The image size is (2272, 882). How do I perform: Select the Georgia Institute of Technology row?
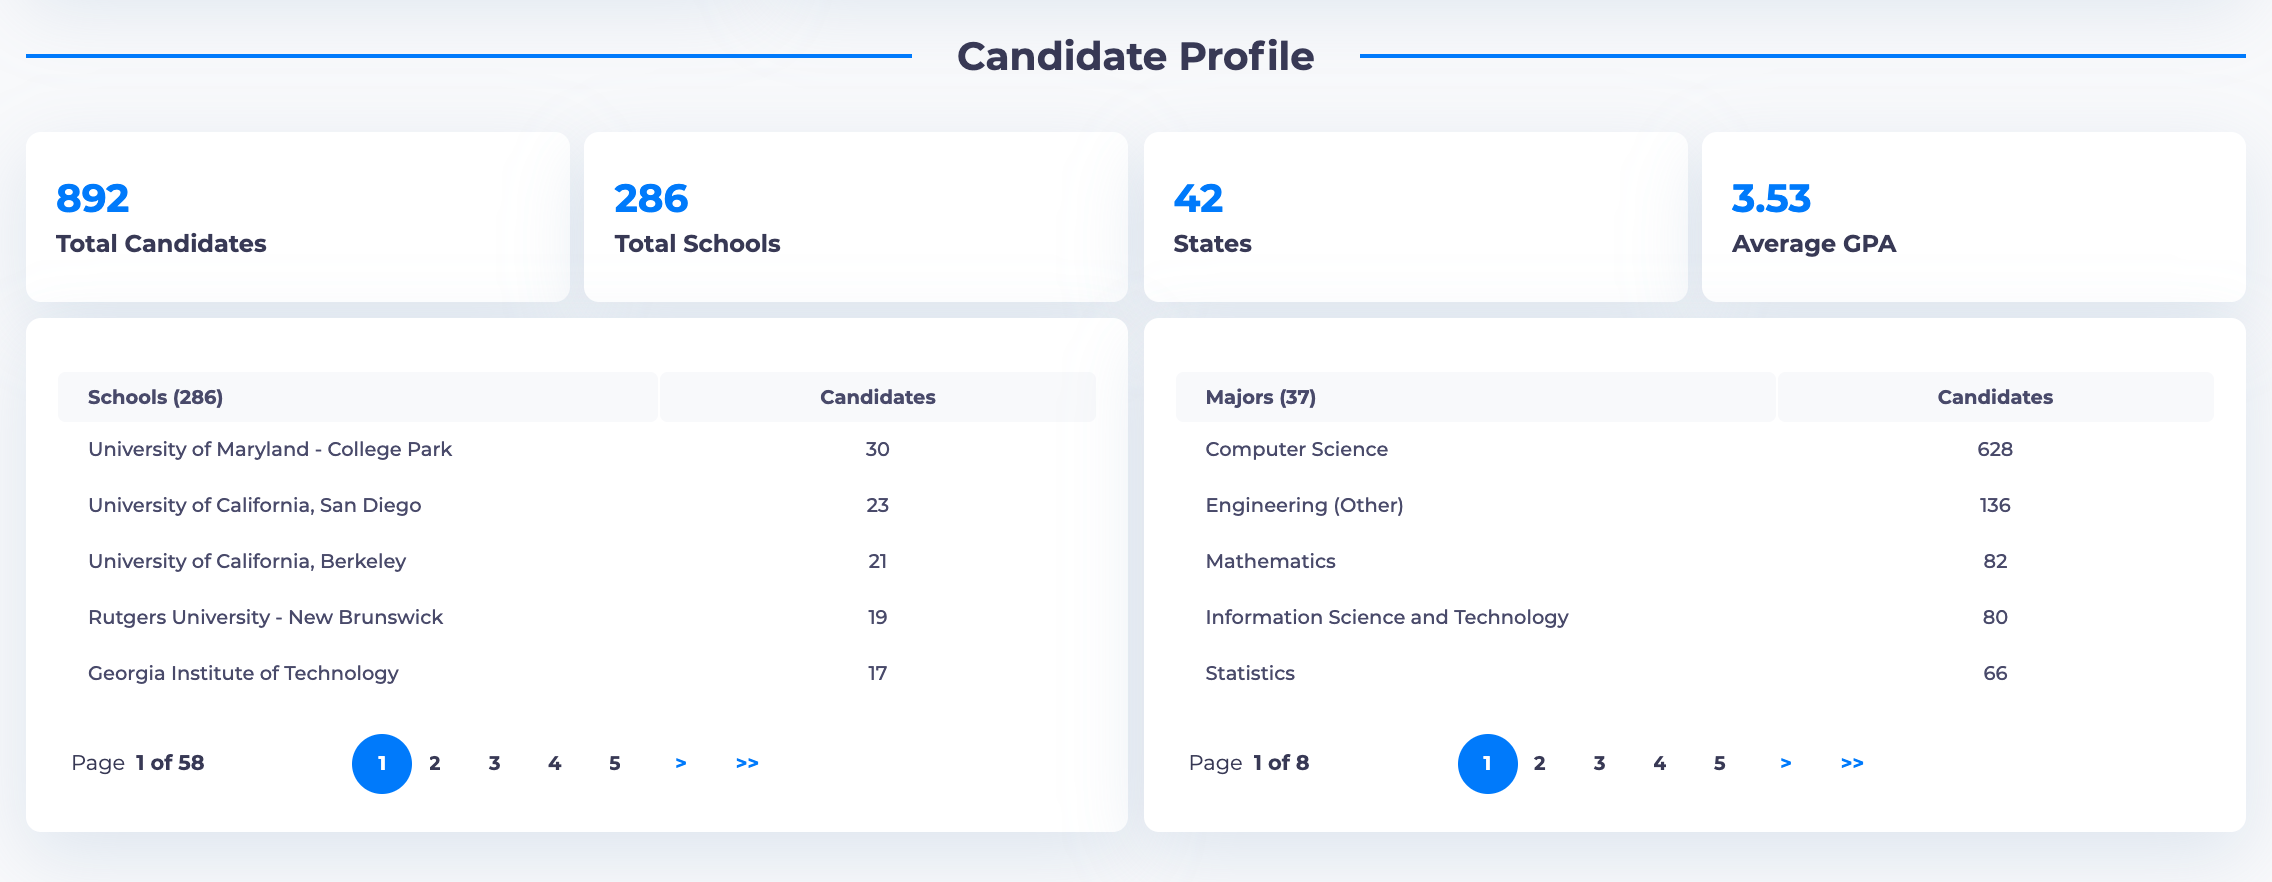(243, 673)
